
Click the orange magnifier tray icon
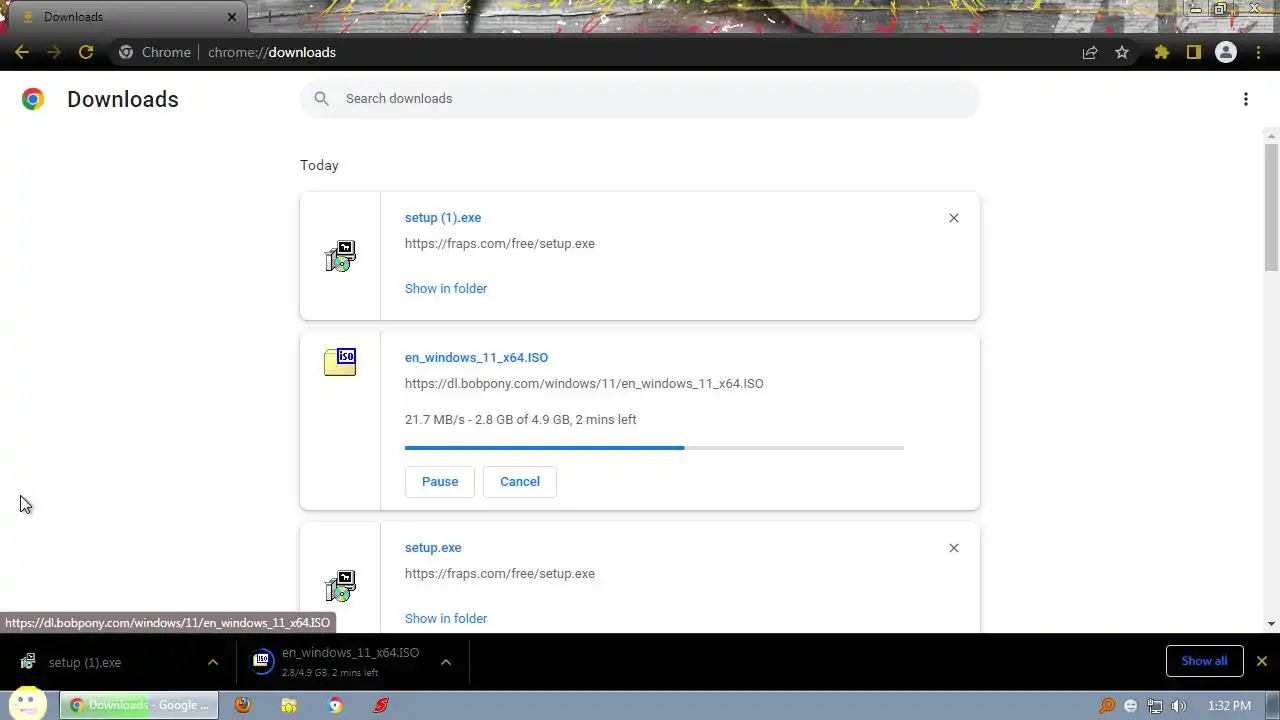pyautogui.click(x=1107, y=706)
